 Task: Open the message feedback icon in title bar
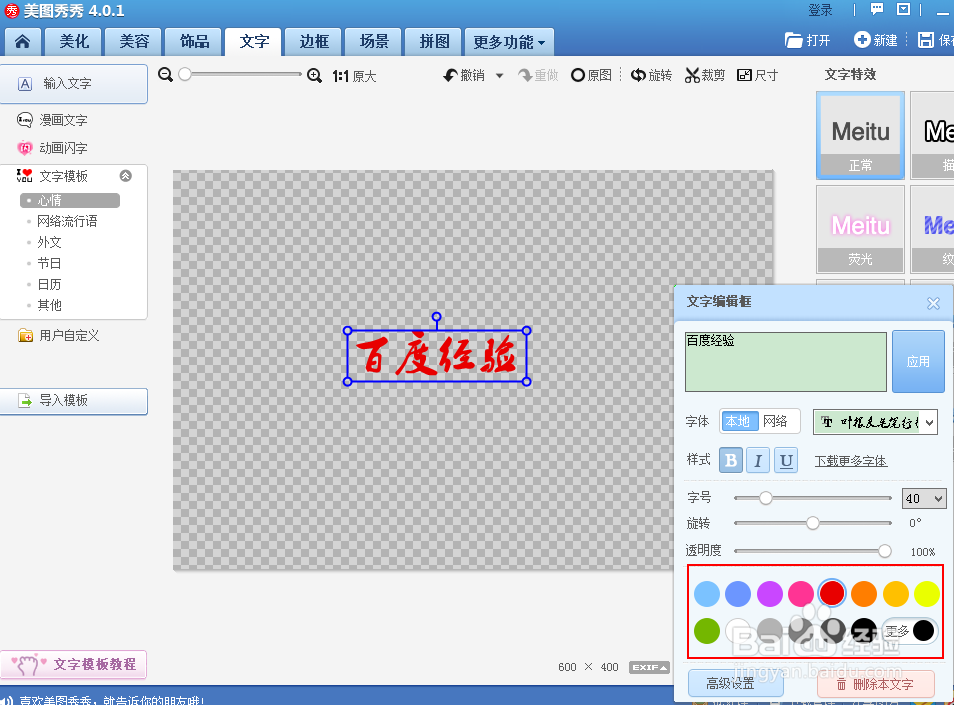877,9
